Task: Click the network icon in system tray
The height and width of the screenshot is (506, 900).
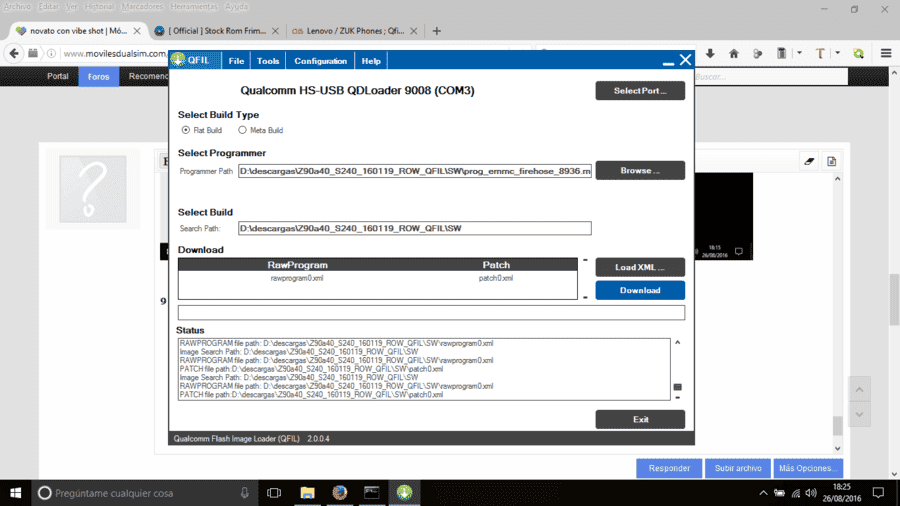Action: [796, 493]
